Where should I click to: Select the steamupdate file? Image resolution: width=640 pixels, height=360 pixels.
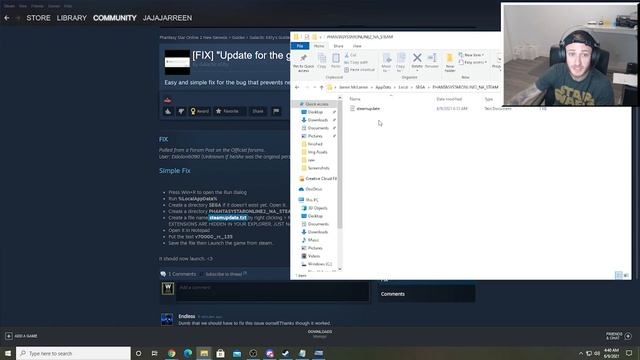click(368, 109)
